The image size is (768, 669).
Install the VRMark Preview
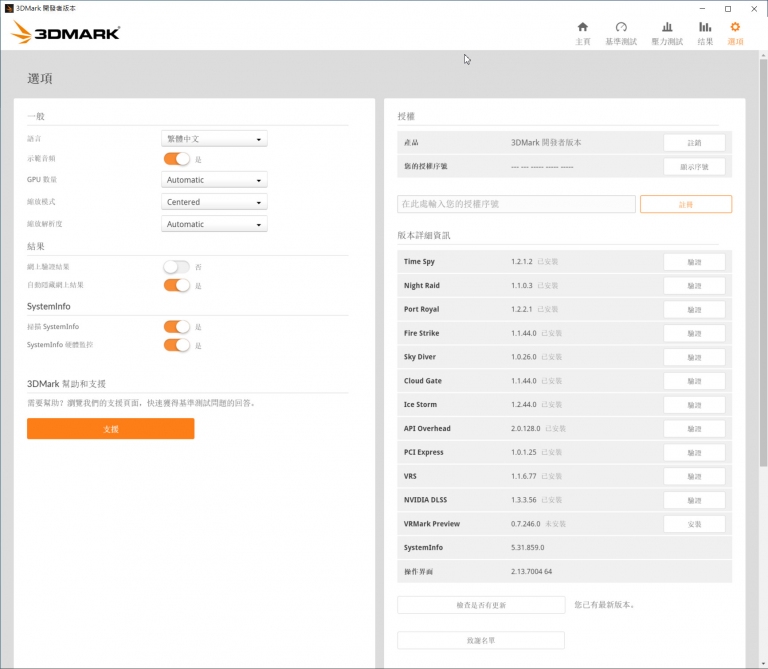pos(694,524)
